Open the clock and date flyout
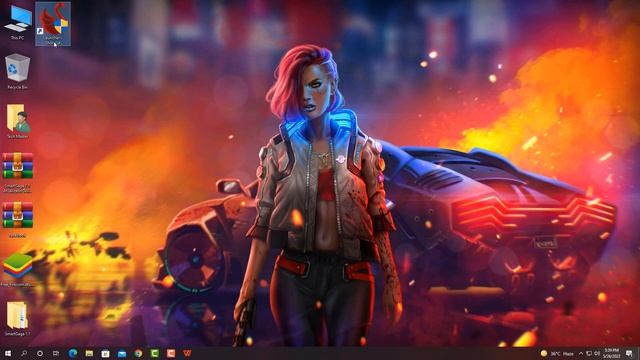640x360 pixels. pyautogui.click(x=611, y=353)
